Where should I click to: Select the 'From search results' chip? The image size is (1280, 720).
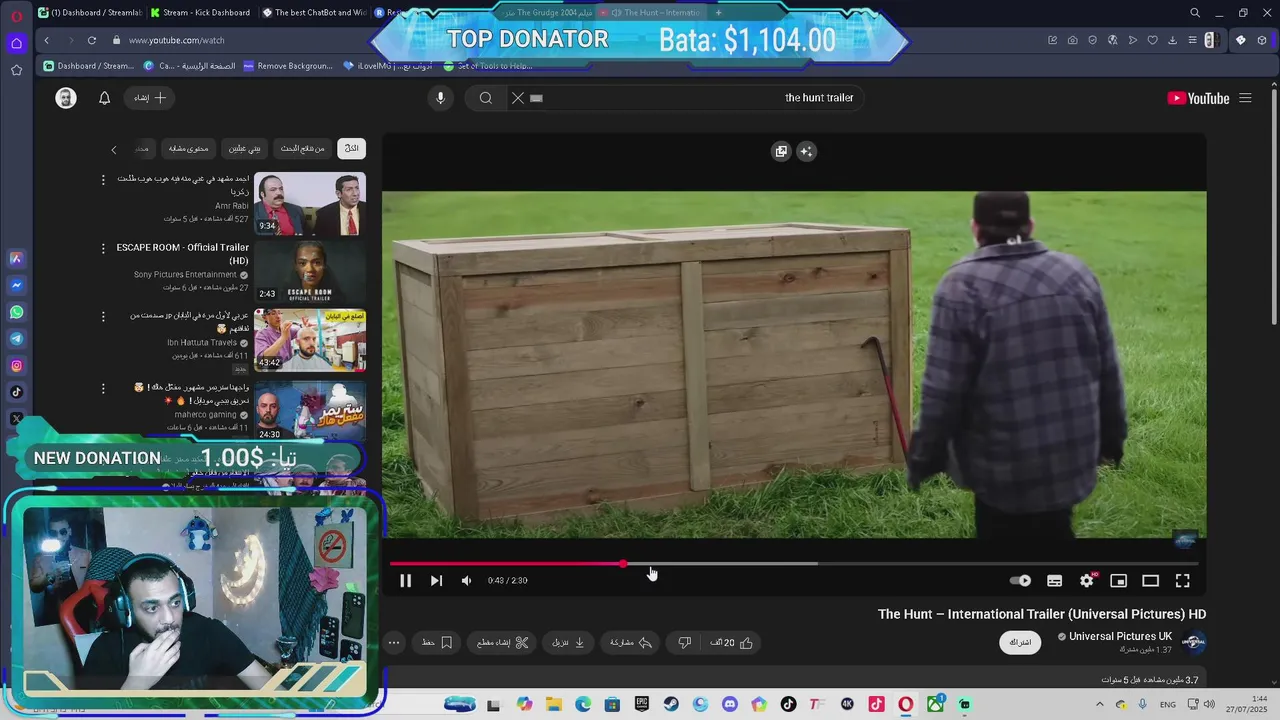303,148
